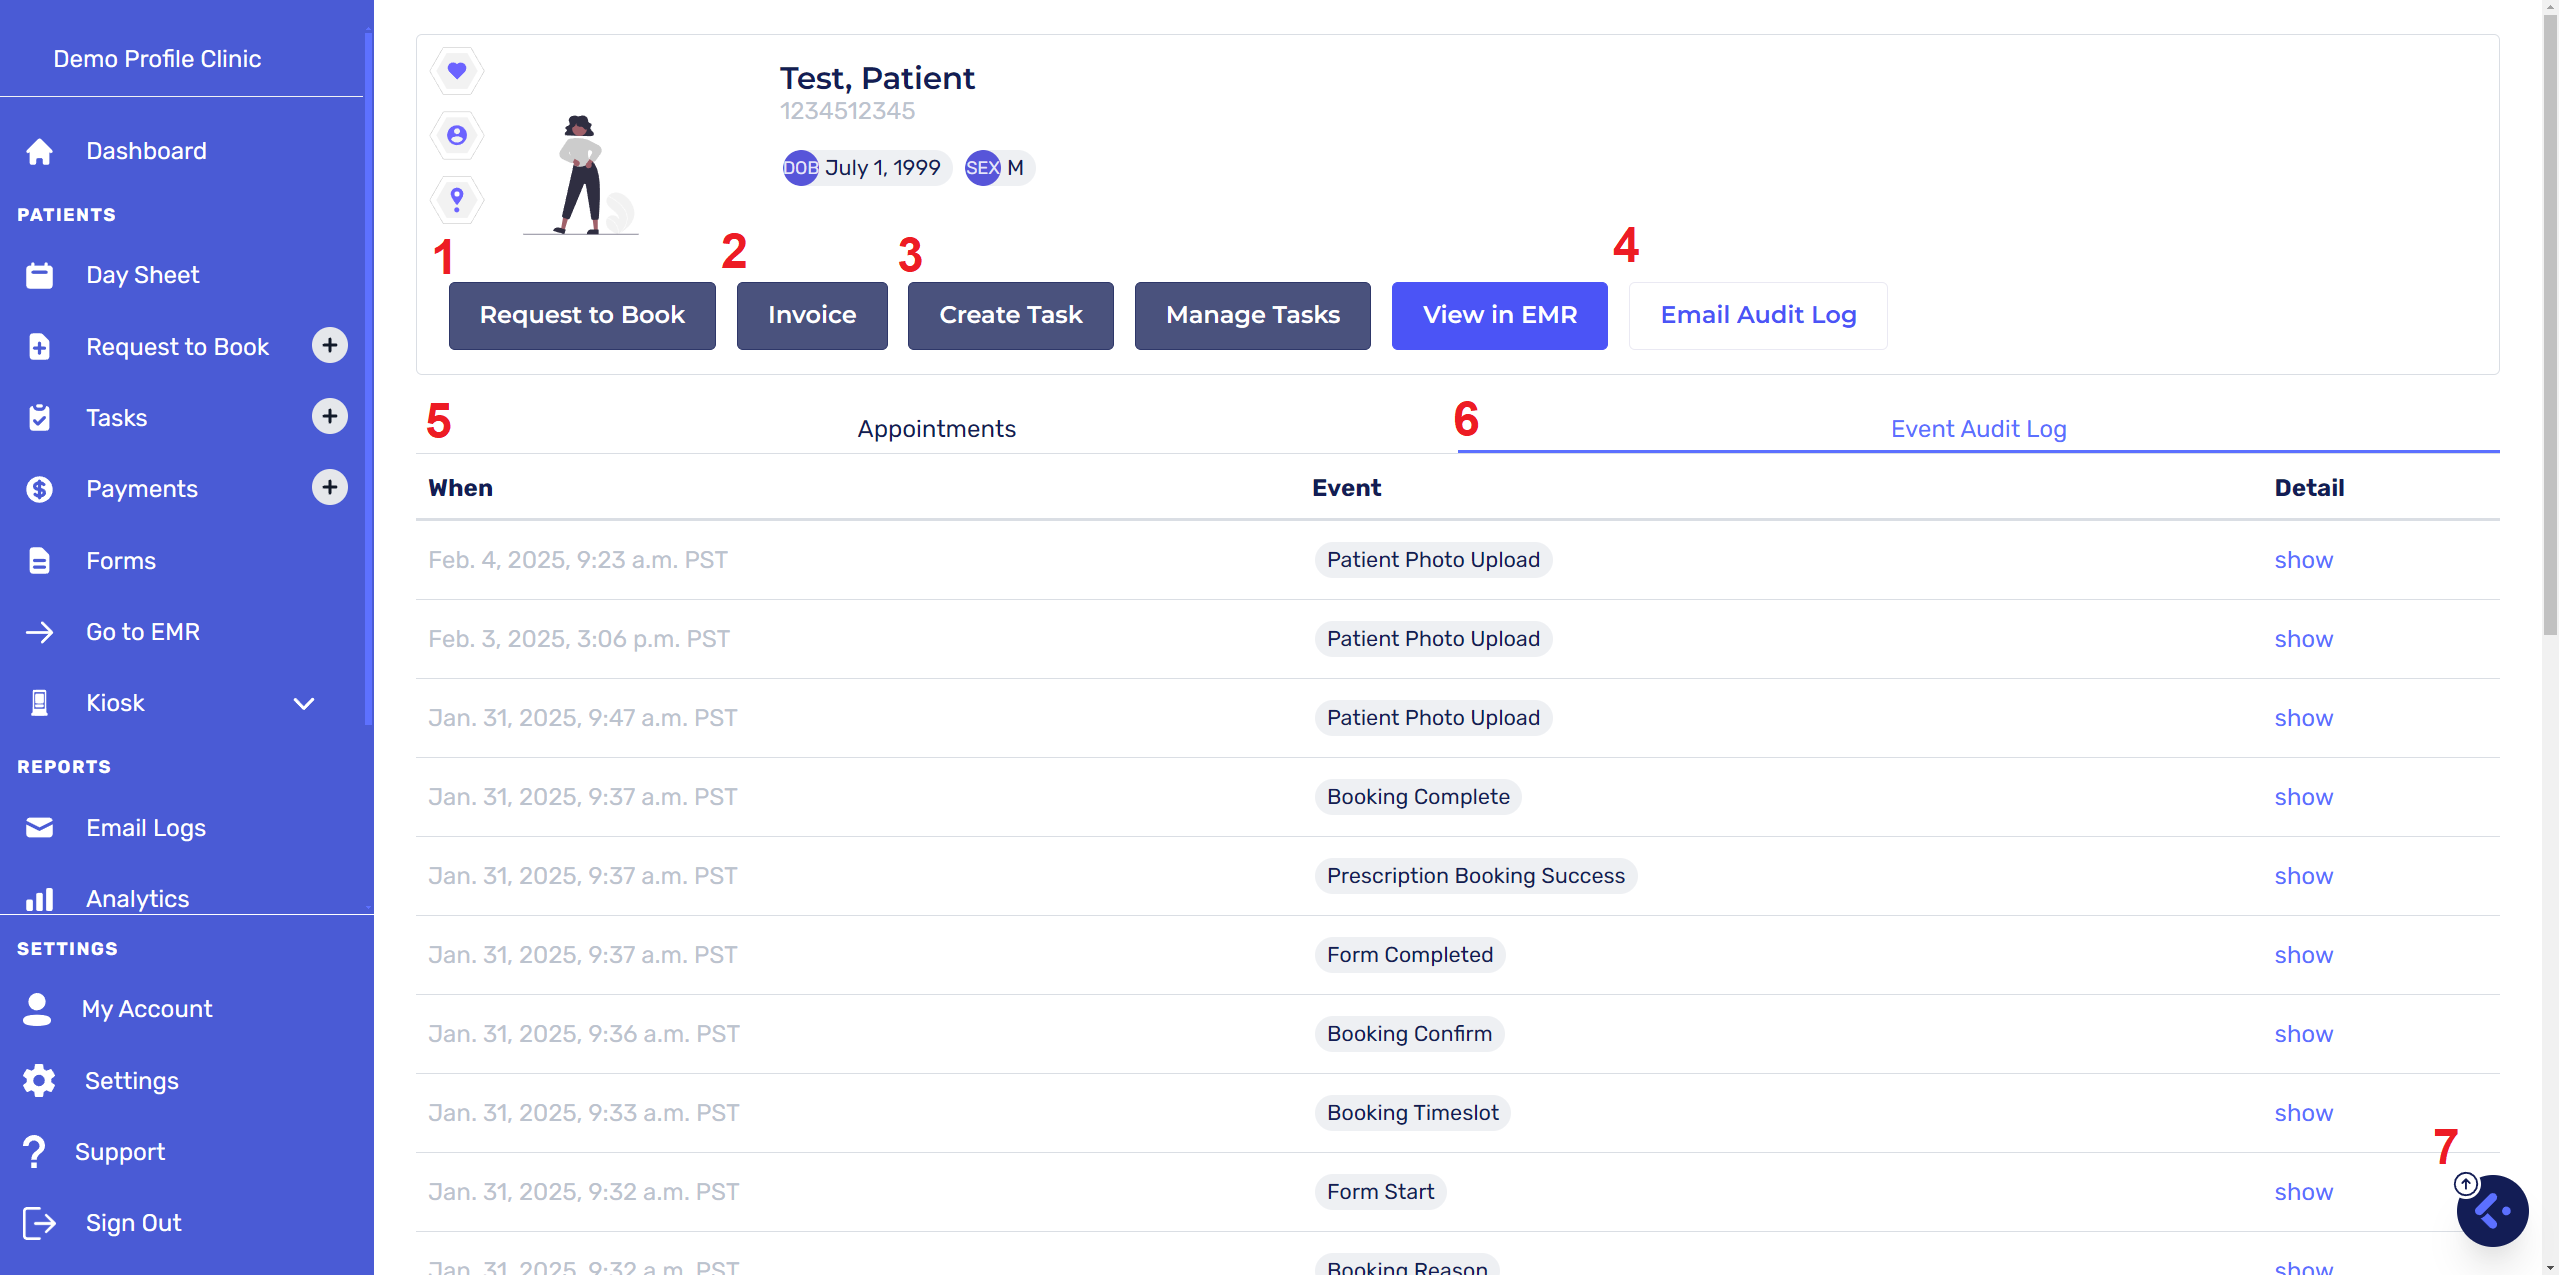This screenshot has height=1275, width=2559.
Task: Select the Event Audit Log tab
Action: click(x=1977, y=429)
